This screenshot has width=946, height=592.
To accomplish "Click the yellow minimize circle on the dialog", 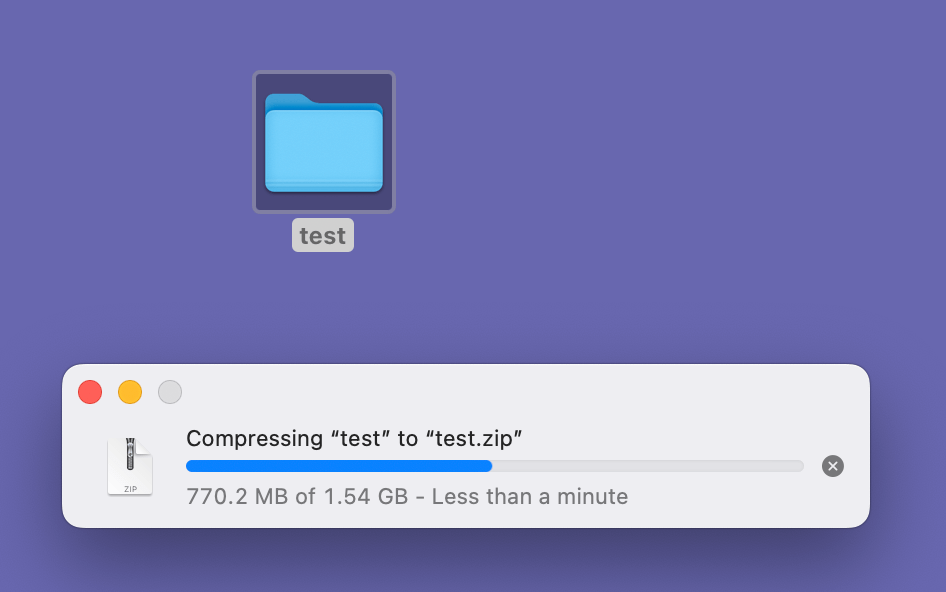I will (x=130, y=392).
